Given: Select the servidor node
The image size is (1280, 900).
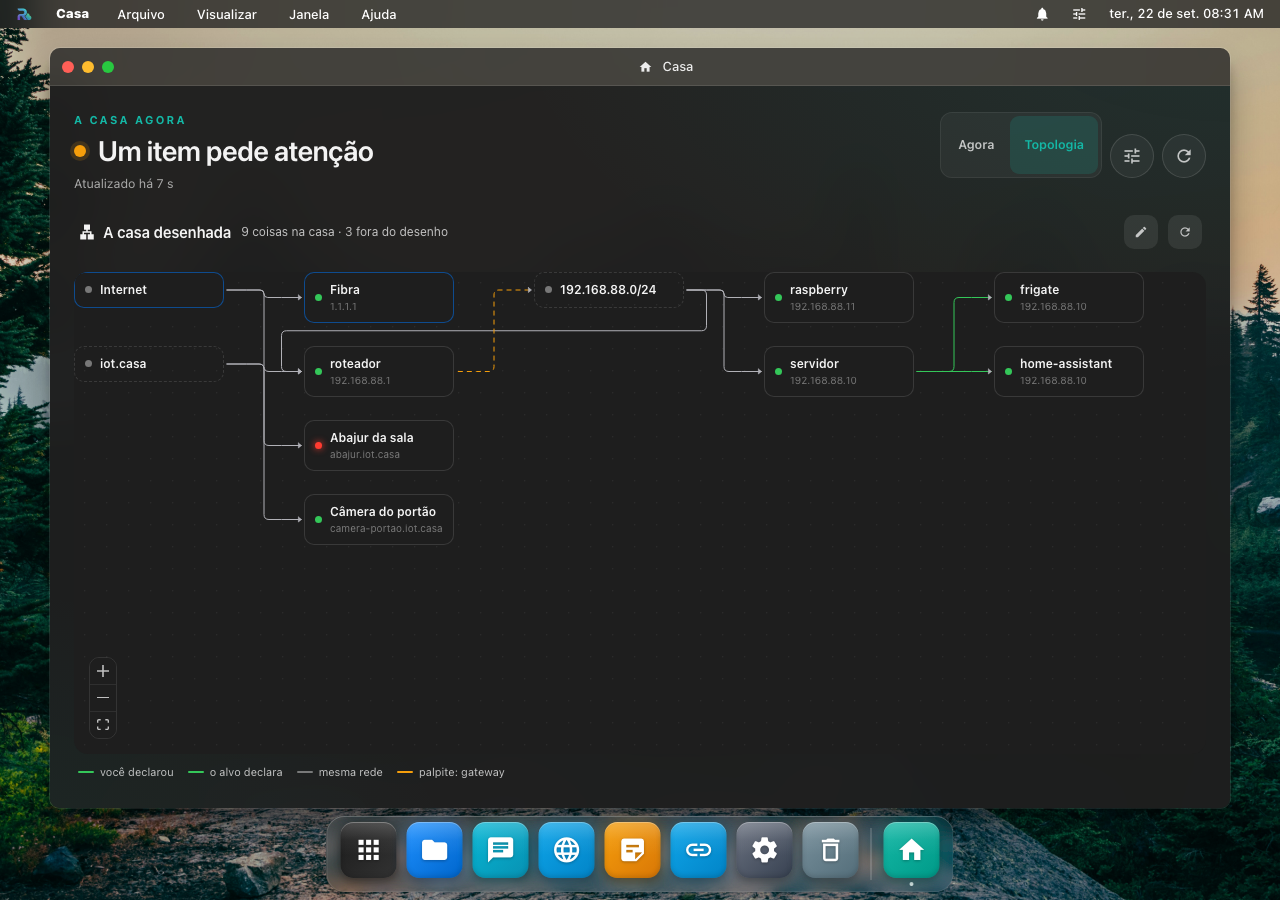Looking at the screenshot, I should 839,371.
